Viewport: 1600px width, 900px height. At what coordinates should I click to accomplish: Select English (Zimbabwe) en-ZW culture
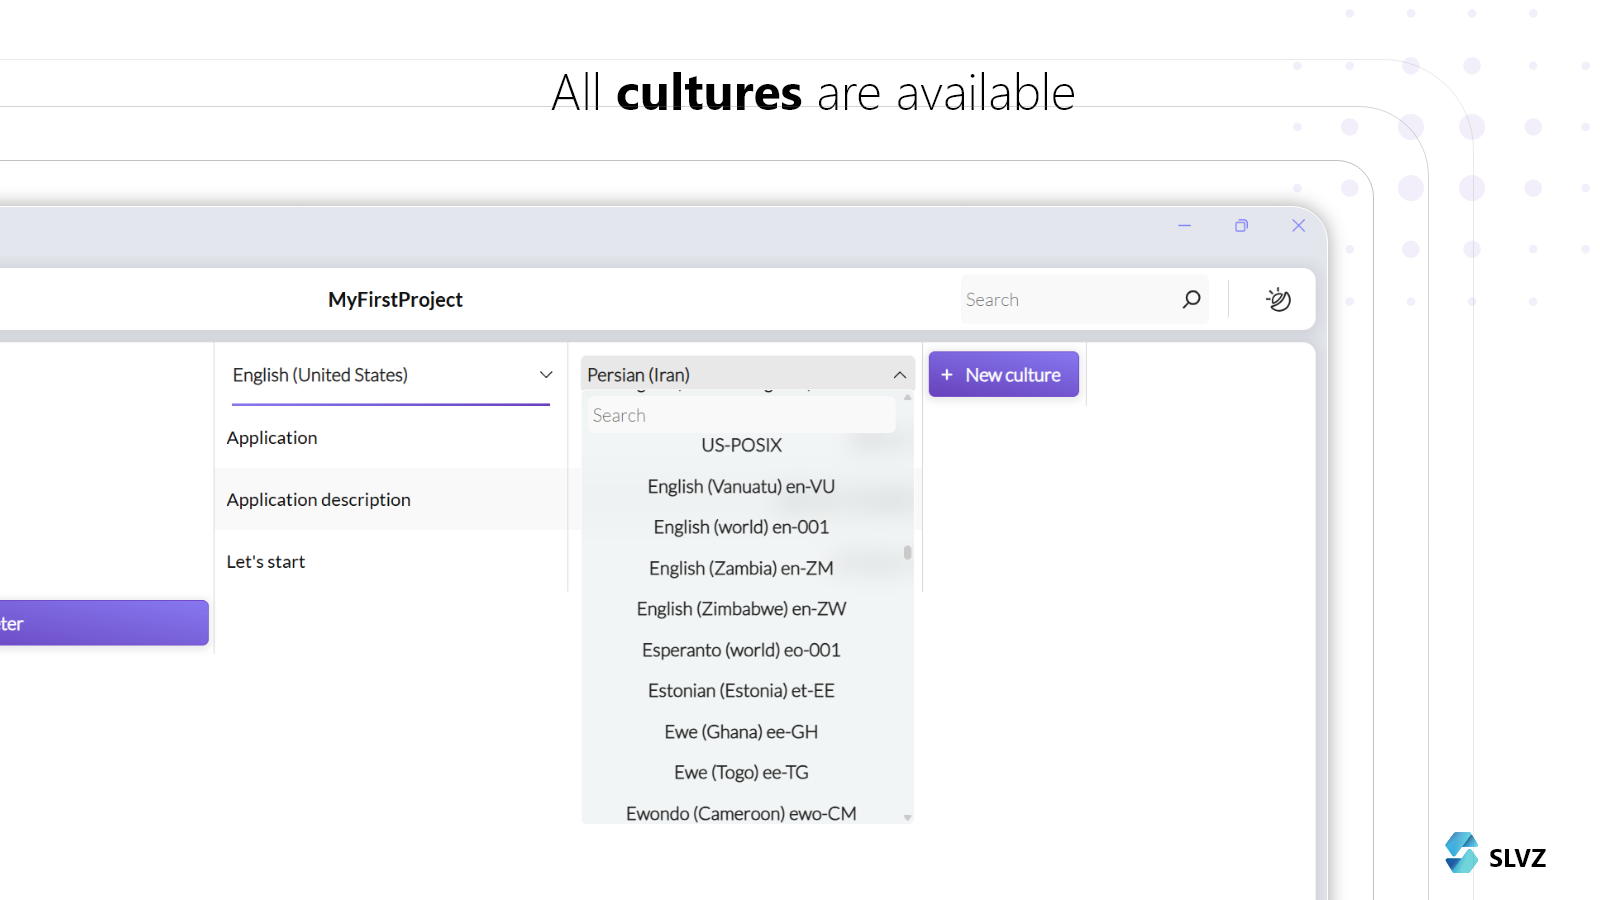741,609
